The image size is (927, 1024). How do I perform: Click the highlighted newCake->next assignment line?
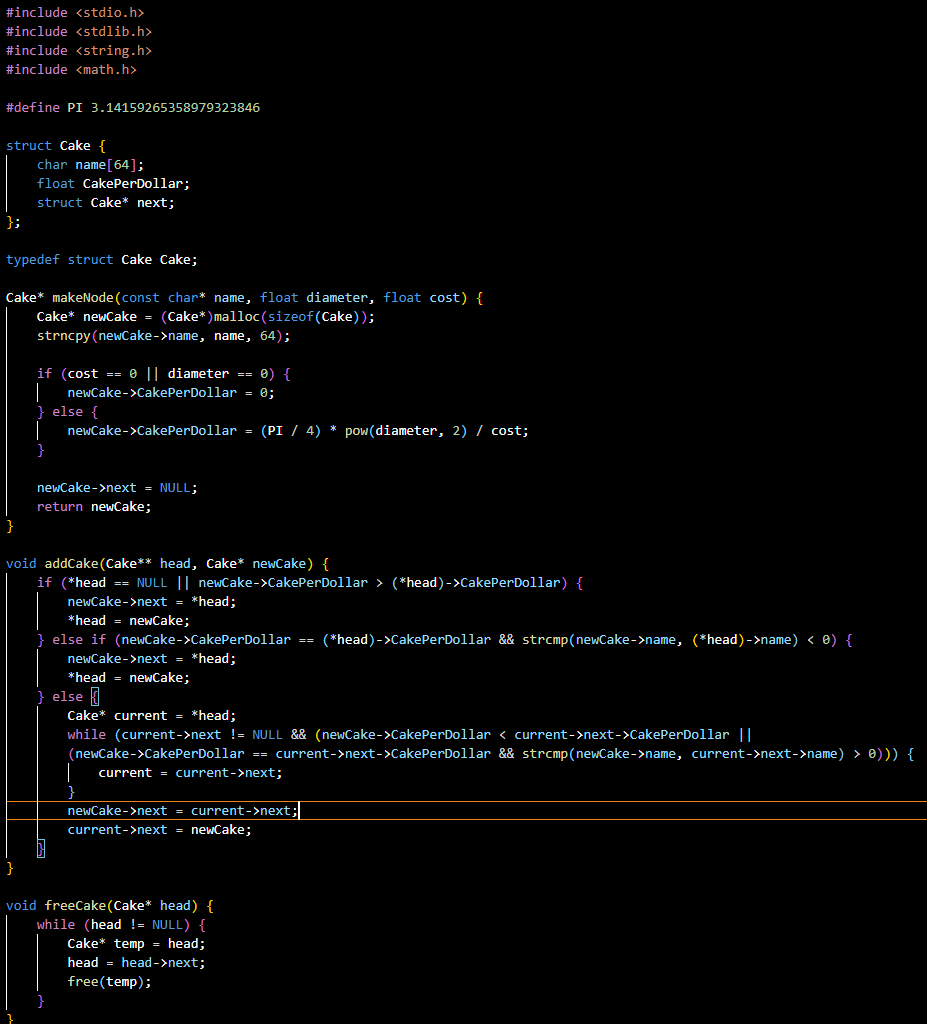click(180, 810)
